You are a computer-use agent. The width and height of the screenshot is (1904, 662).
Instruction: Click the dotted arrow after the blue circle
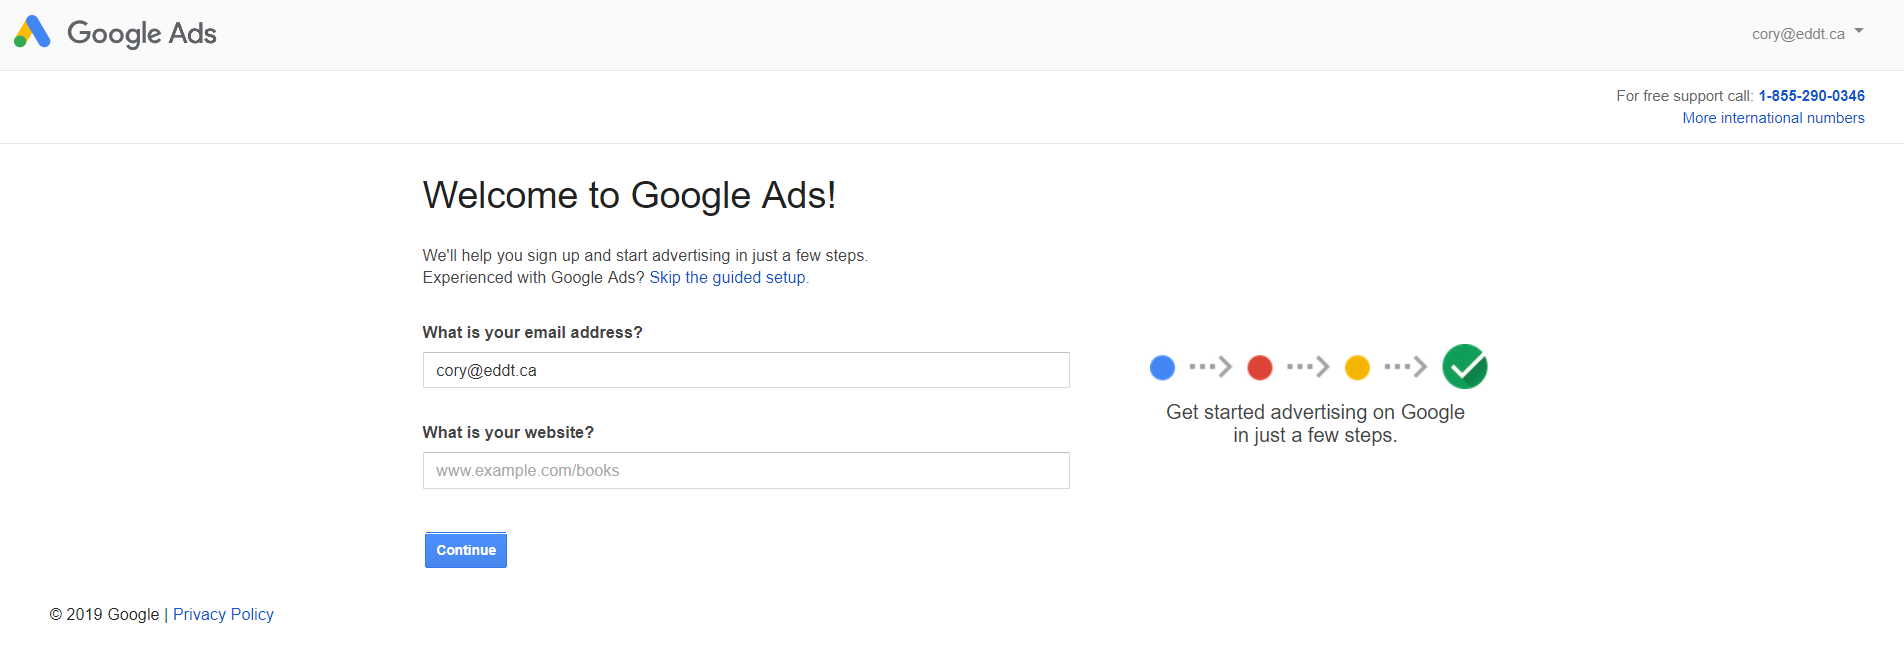pos(1210,368)
